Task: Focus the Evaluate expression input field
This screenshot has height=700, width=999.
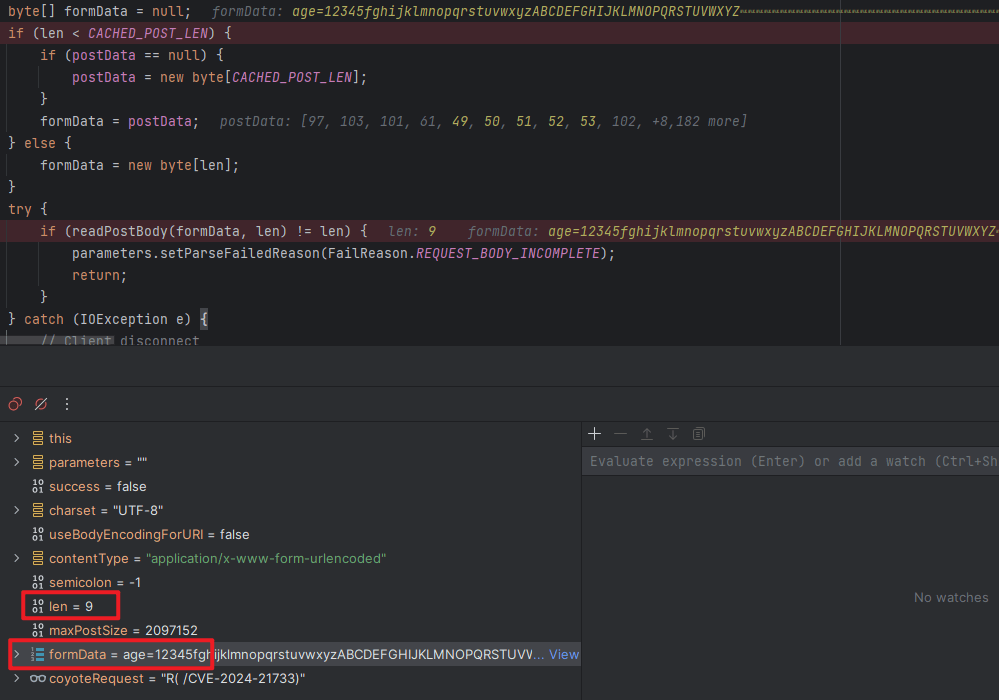Action: point(790,461)
